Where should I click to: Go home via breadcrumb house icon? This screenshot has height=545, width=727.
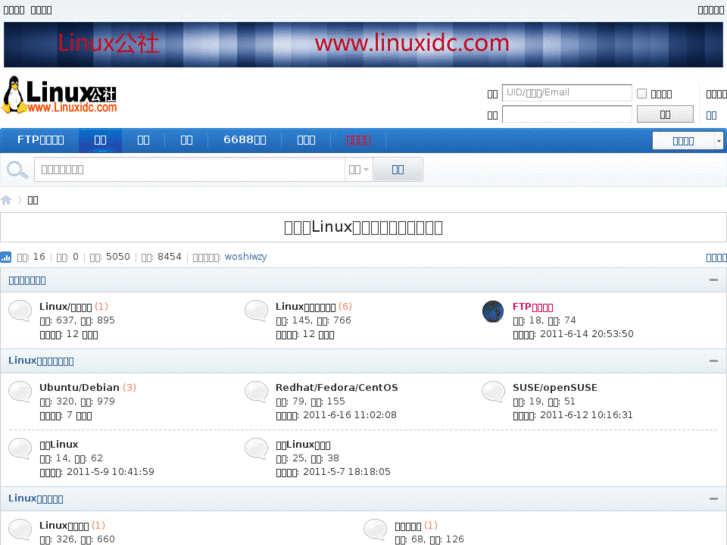pos(6,200)
